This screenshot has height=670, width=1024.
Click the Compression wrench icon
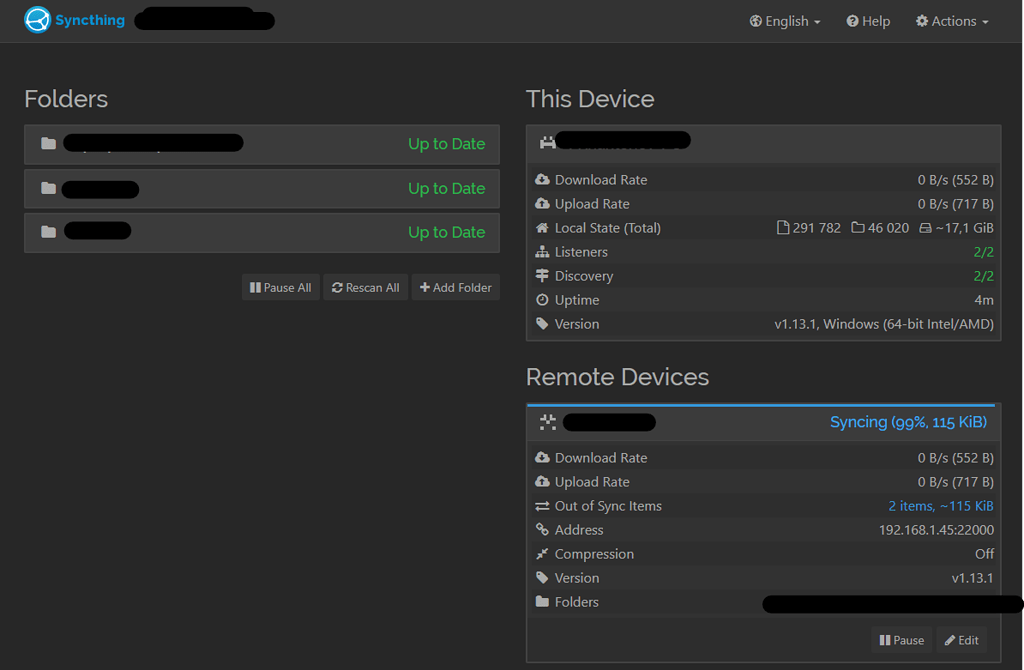(x=540, y=554)
